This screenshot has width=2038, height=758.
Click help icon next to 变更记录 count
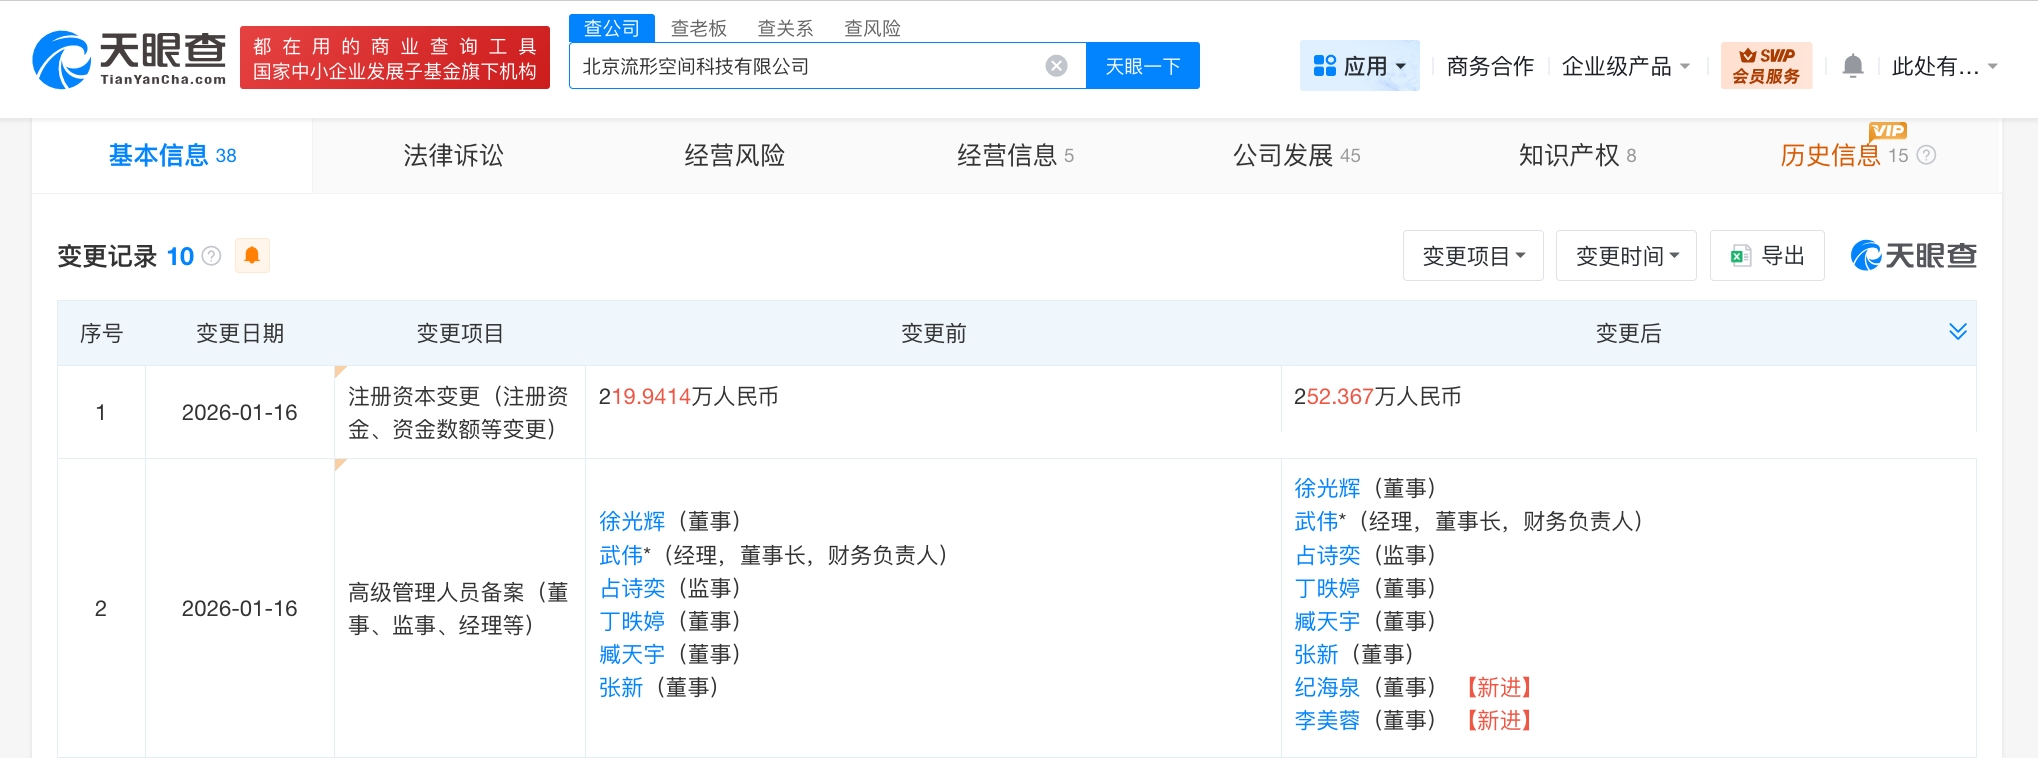(x=211, y=256)
